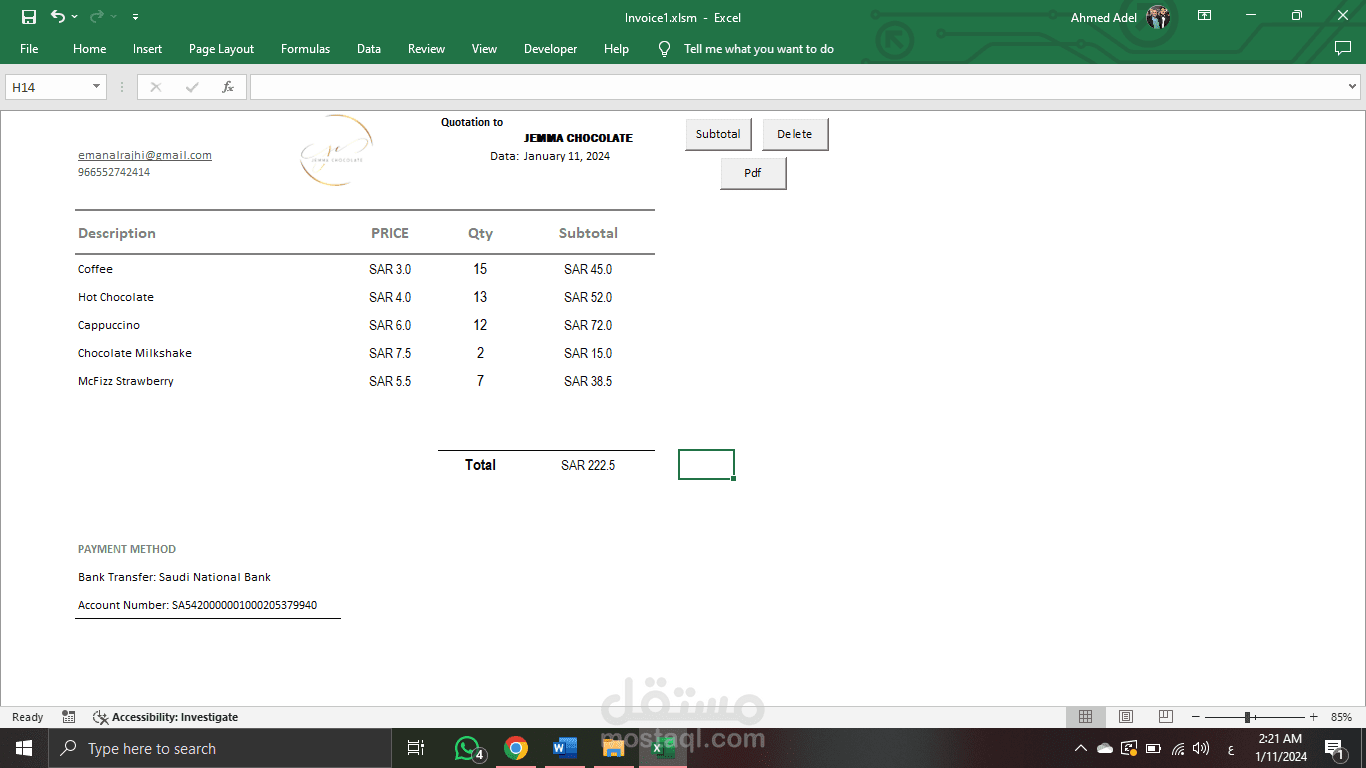Image resolution: width=1366 pixels, height=768 pixels.
Task: Click the Pdf export button
Action: pyautogui.click(x=753, y=173)
